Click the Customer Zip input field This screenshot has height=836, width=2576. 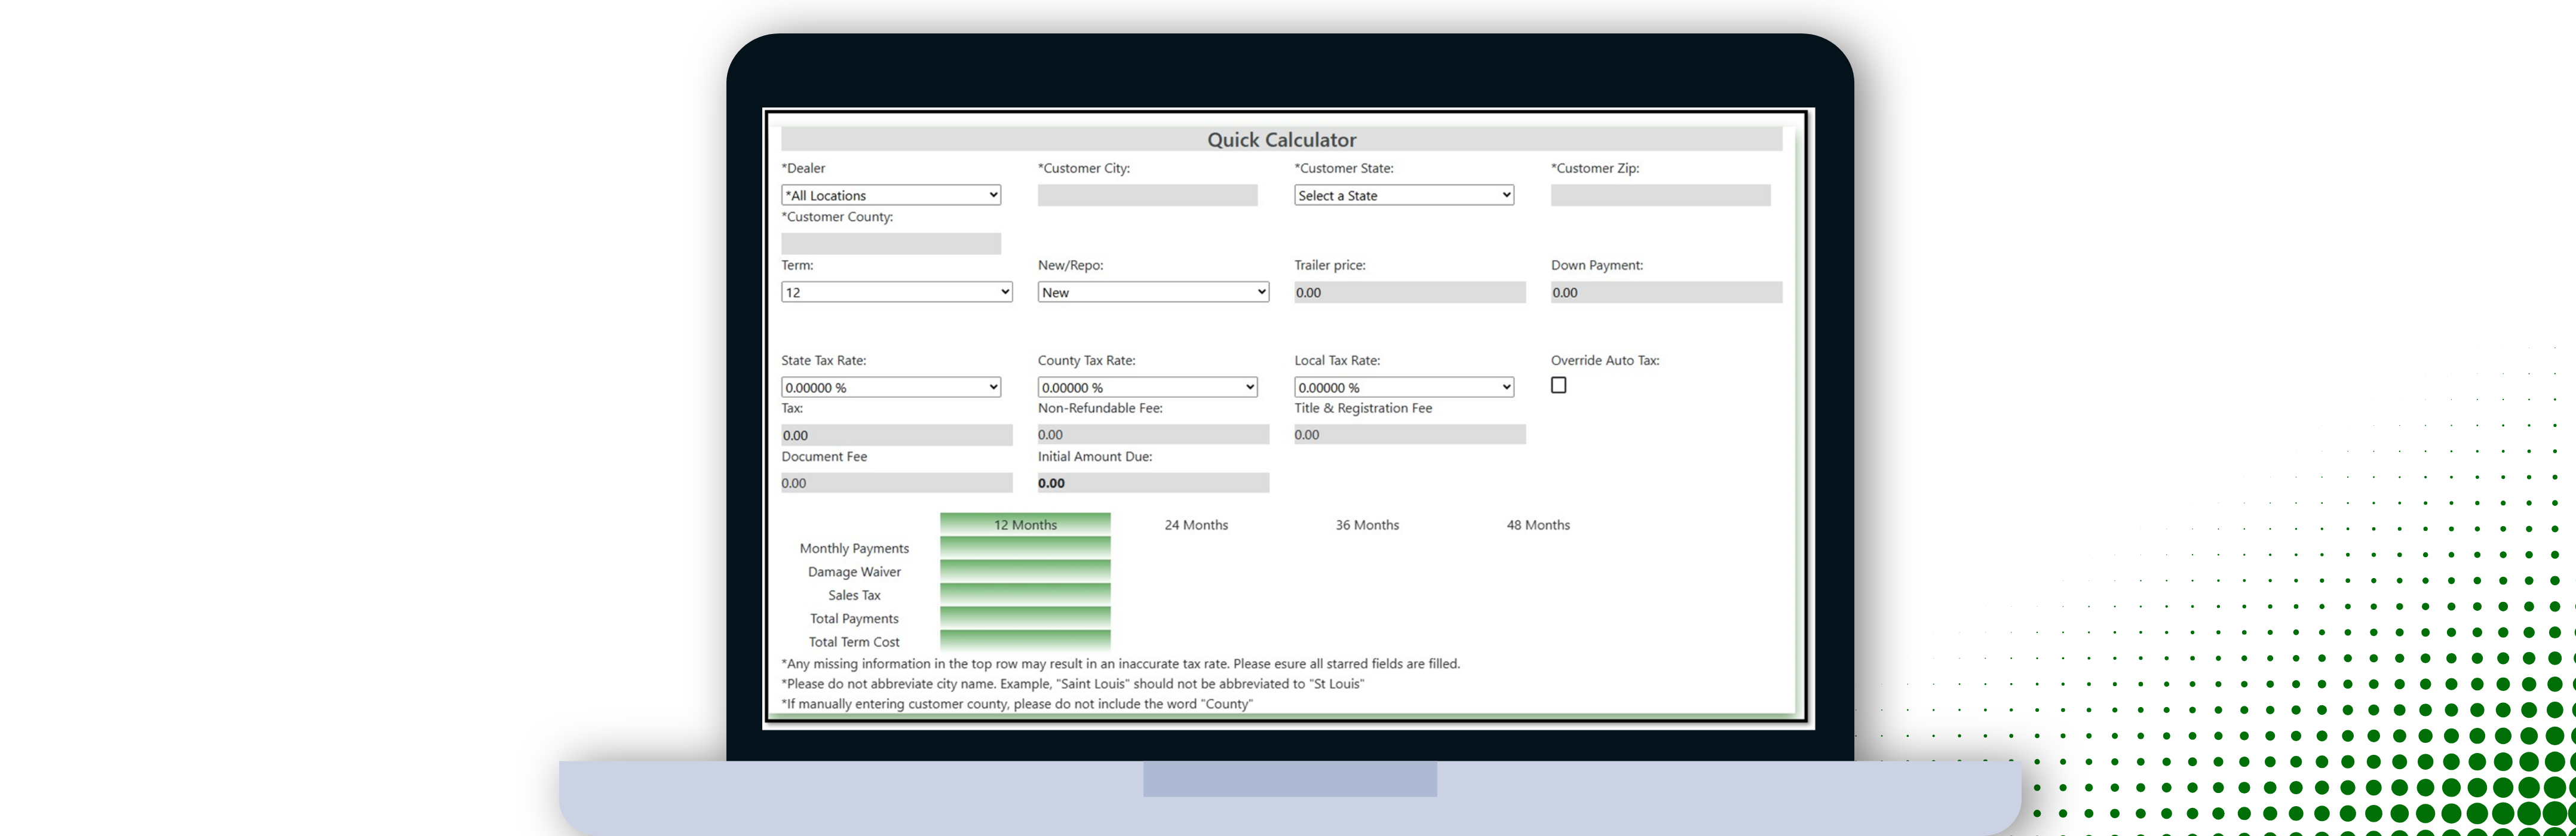click(1660, 195)
